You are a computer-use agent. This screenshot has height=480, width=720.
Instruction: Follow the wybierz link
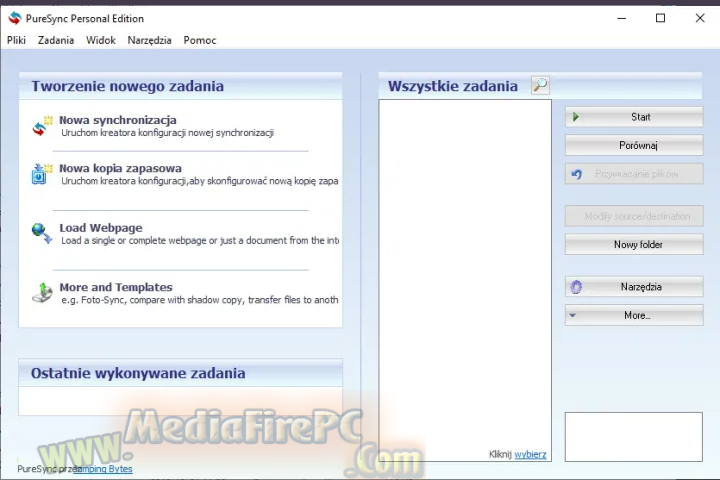530,454
